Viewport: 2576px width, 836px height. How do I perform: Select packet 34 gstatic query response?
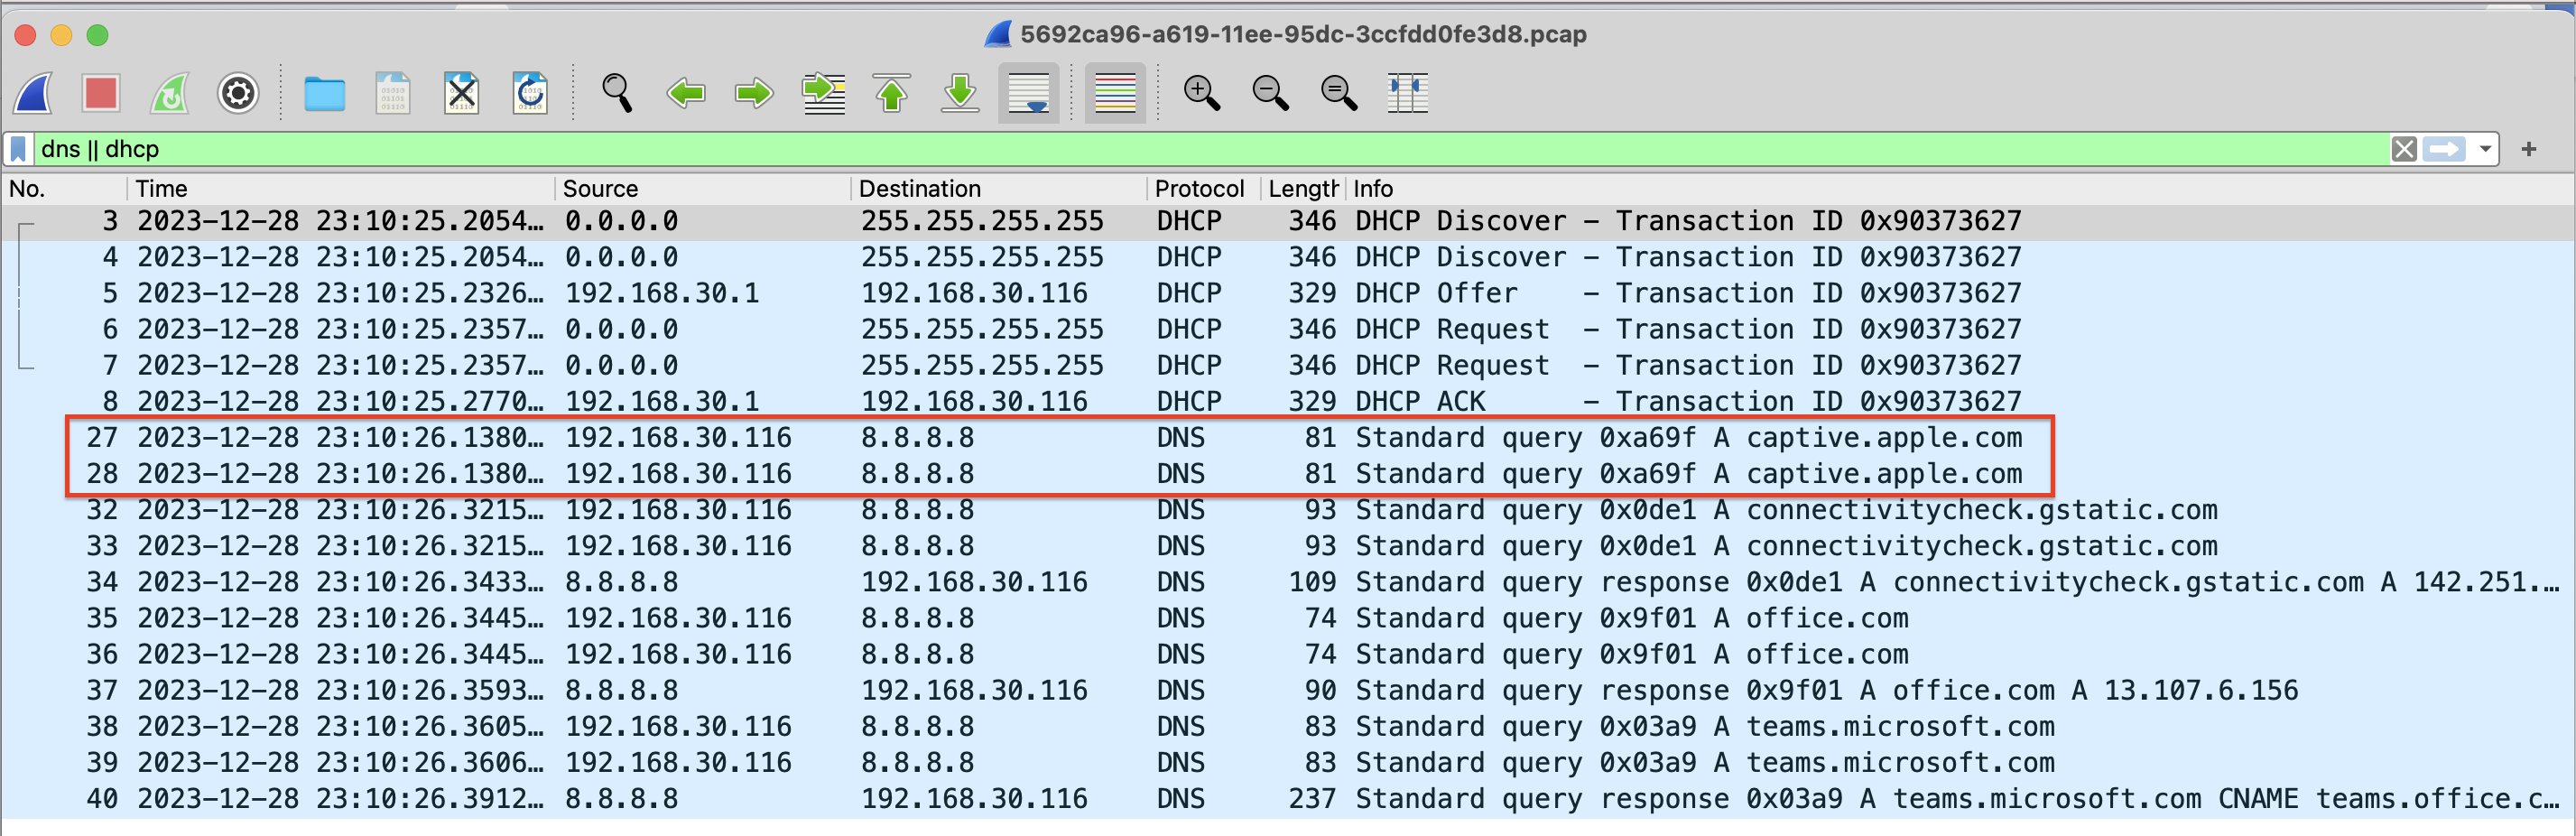click(1288, 582)
